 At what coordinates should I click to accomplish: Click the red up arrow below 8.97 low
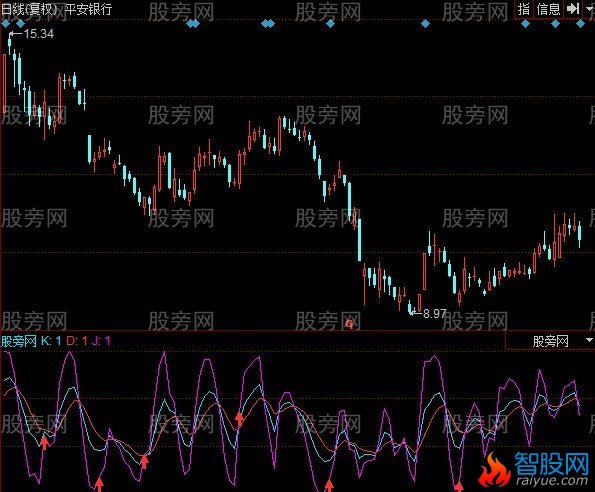[x=459, y=487]
